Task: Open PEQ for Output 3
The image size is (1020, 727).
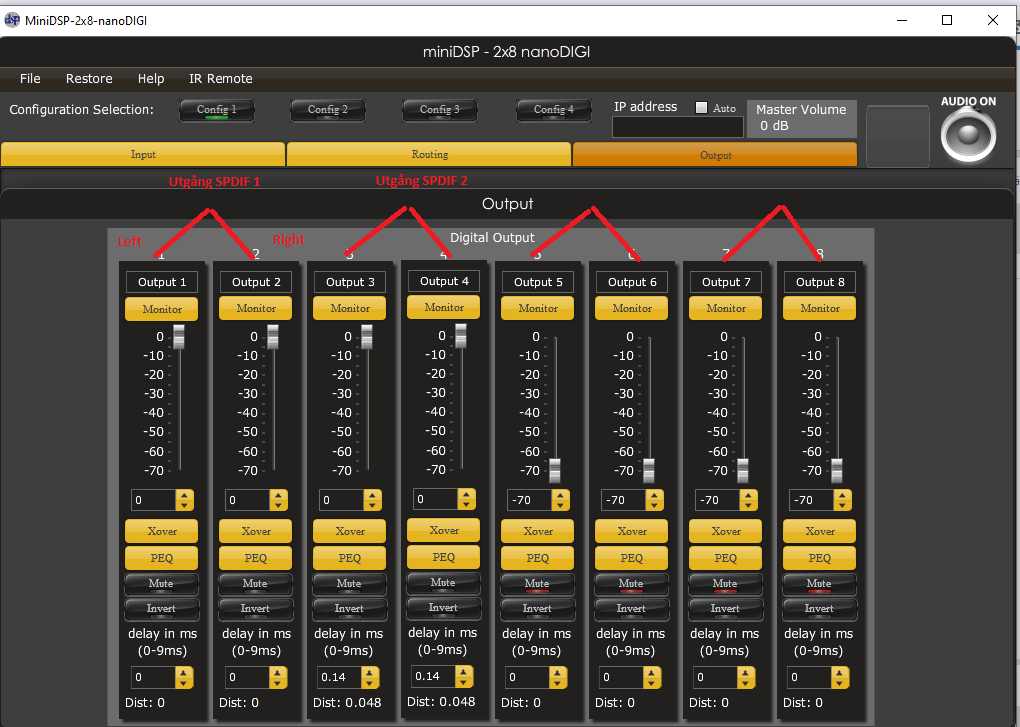Action: (349, 558)
